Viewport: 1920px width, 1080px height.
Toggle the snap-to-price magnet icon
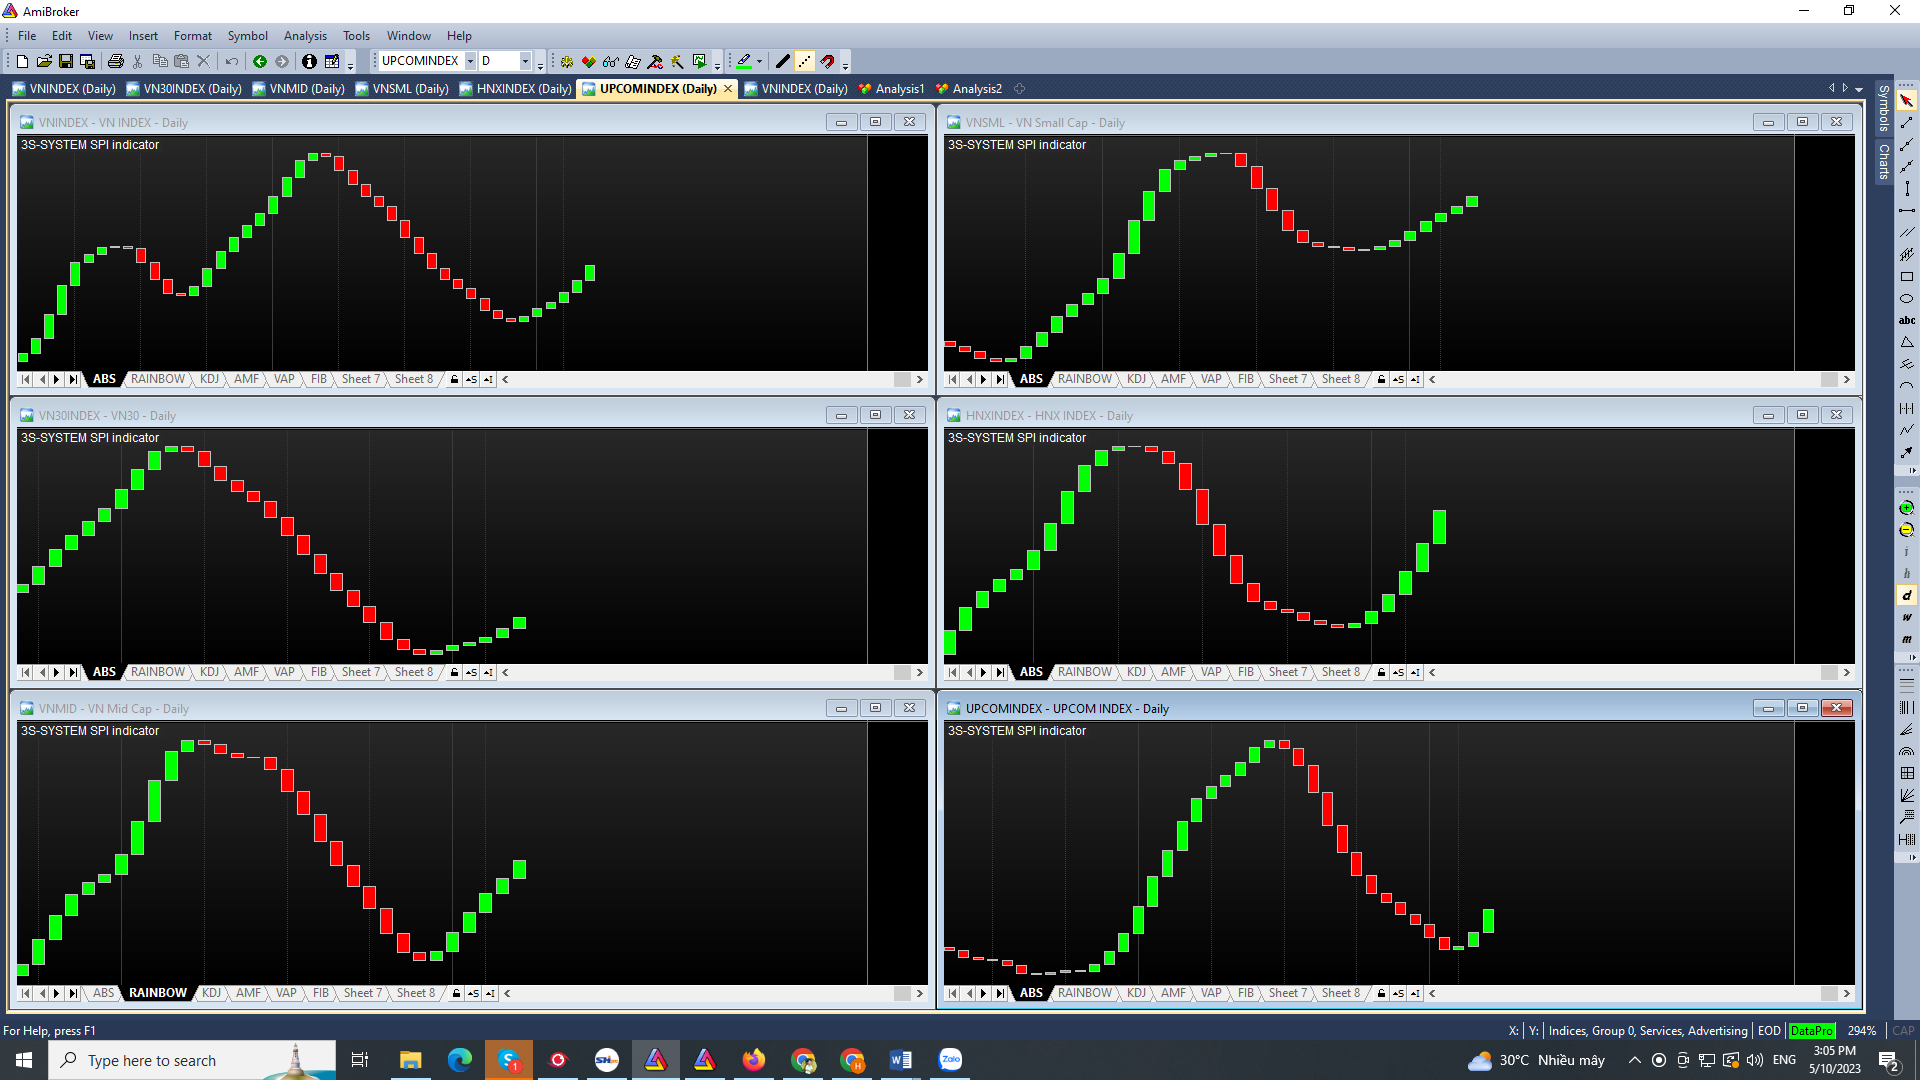pyautogui.click(x=827, y=62)
